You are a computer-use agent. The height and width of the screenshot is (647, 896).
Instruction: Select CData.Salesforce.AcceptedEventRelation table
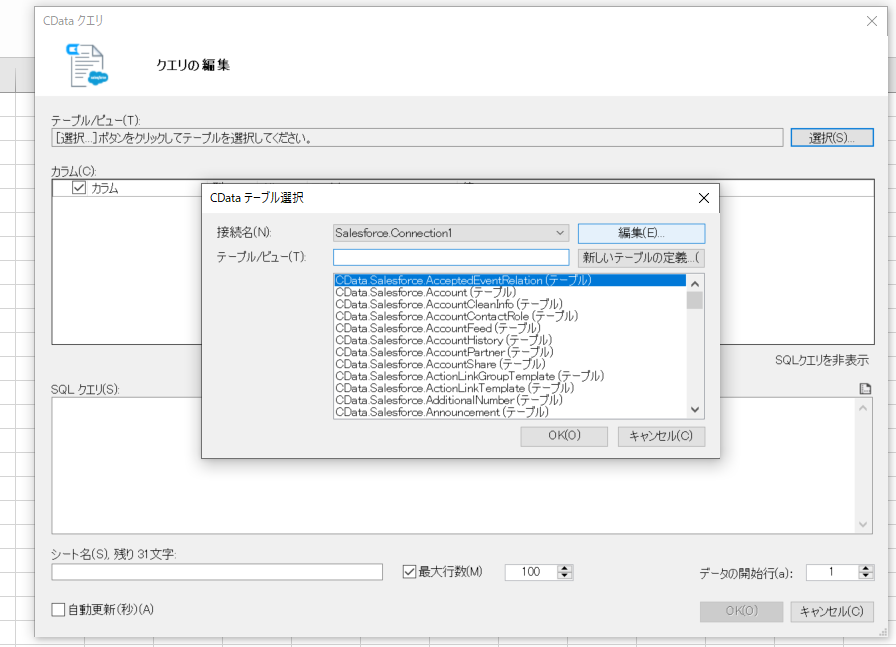coord(510,280)
